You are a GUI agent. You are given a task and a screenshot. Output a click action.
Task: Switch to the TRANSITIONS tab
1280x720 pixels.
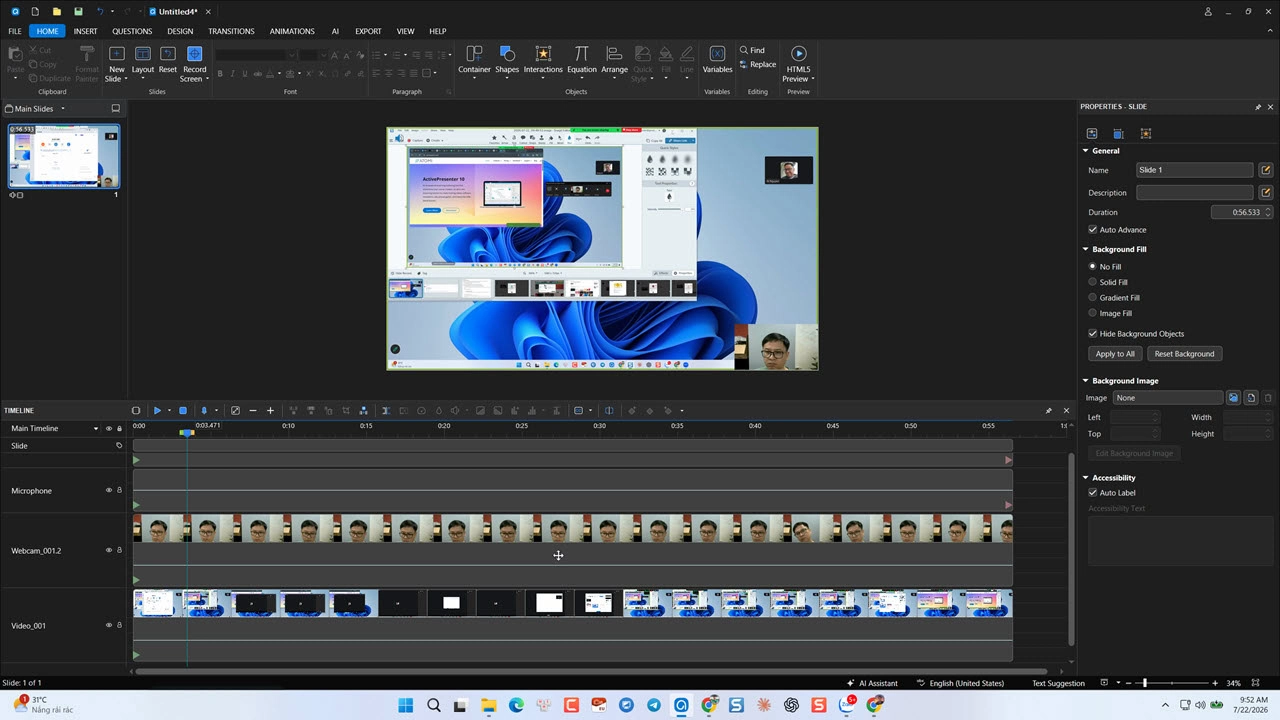click(231, 31)
